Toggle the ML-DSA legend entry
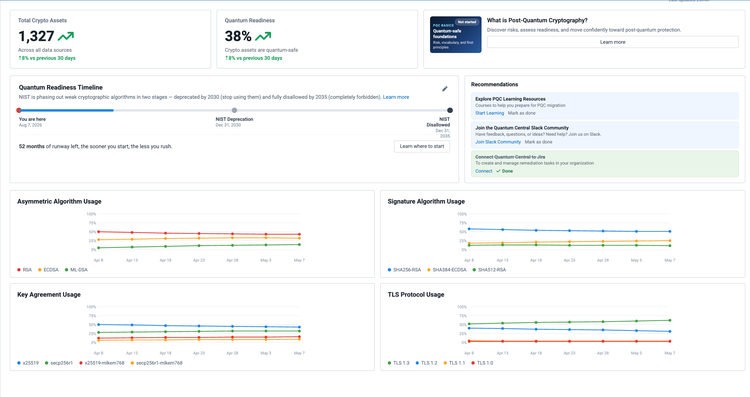This screenshot has width=750, height=397. 76,270
